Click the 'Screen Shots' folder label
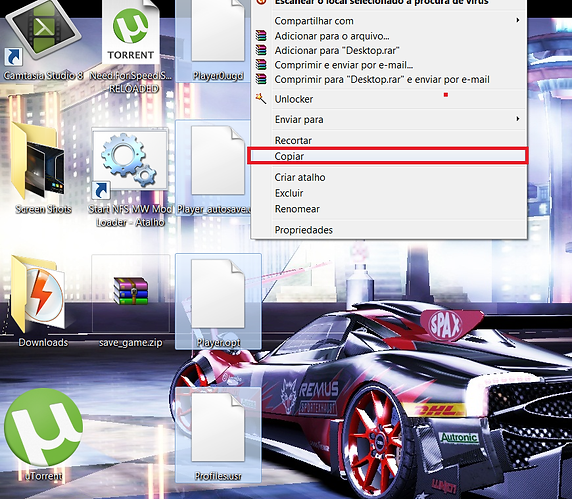 coord(43,209)
